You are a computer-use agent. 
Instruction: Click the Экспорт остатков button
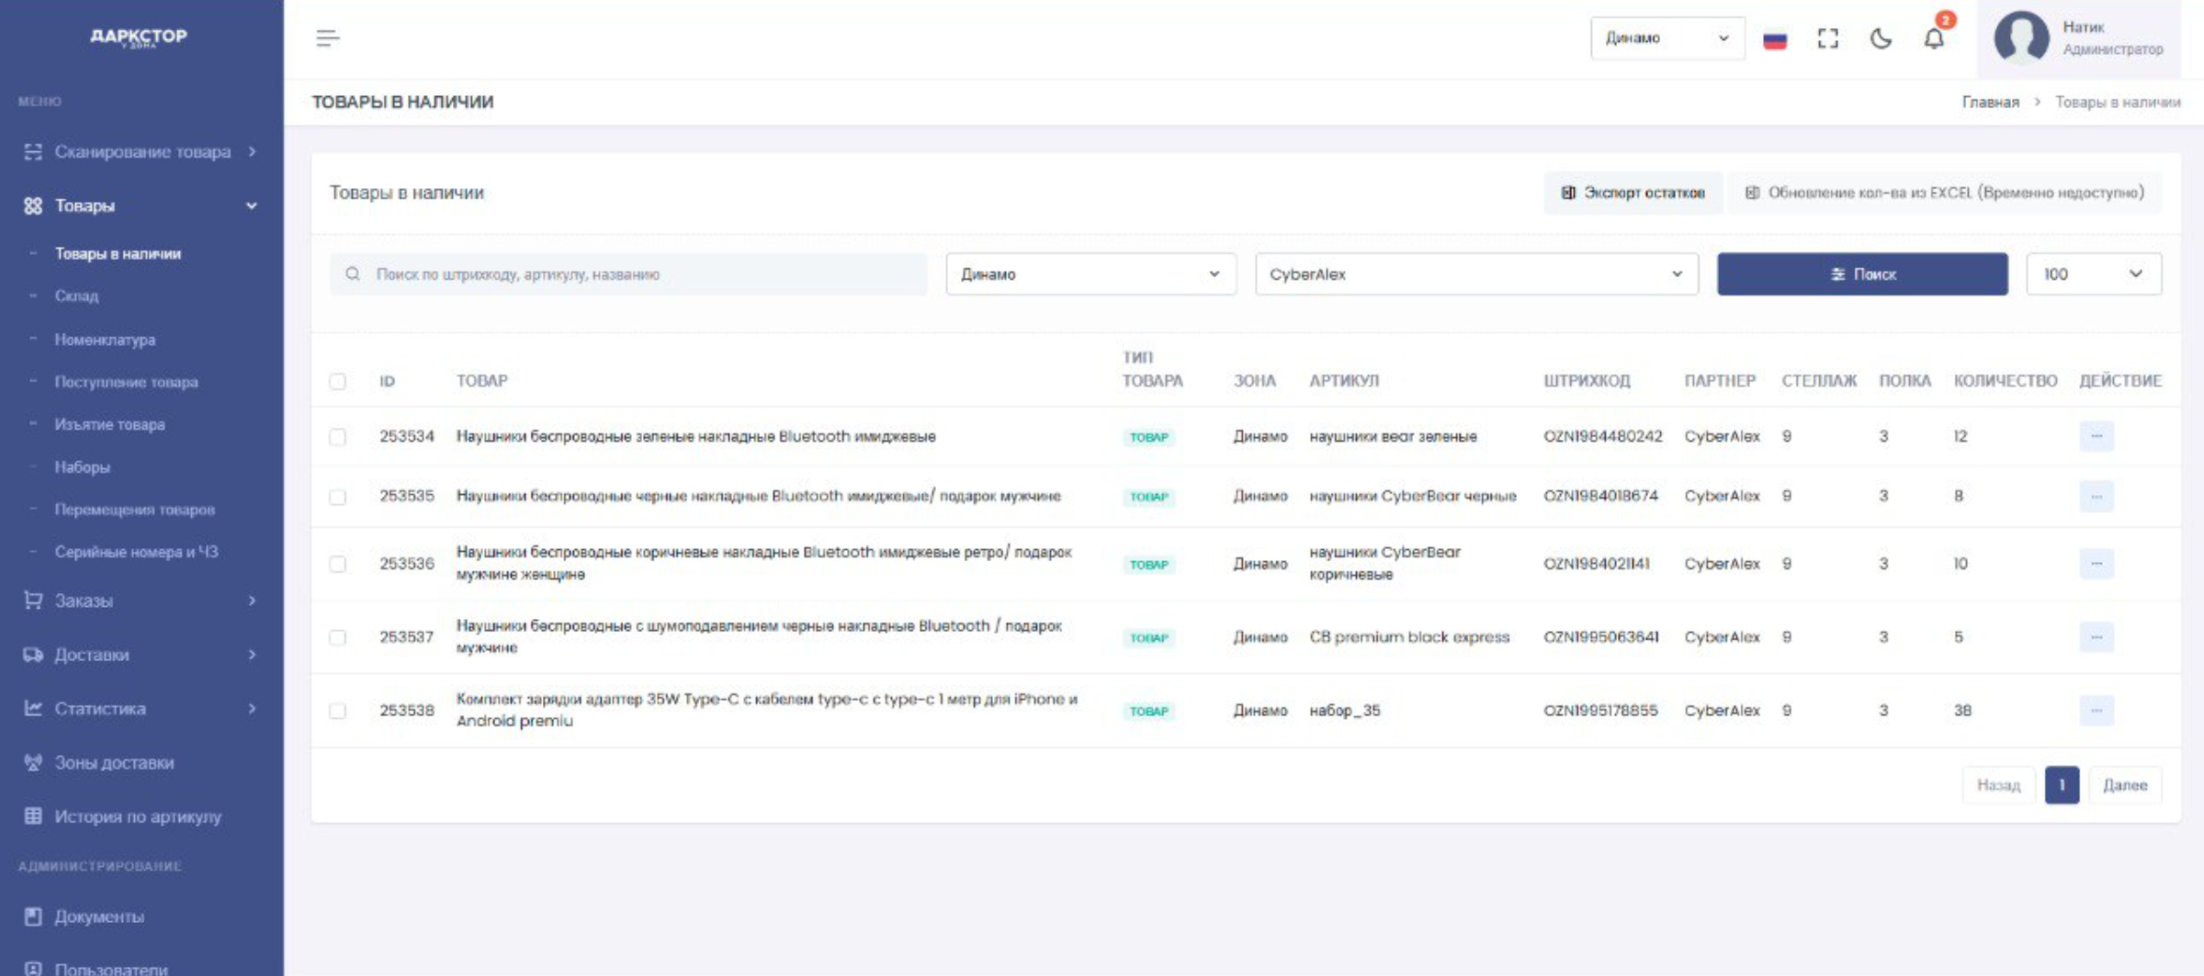click(x=1633, y=193)
